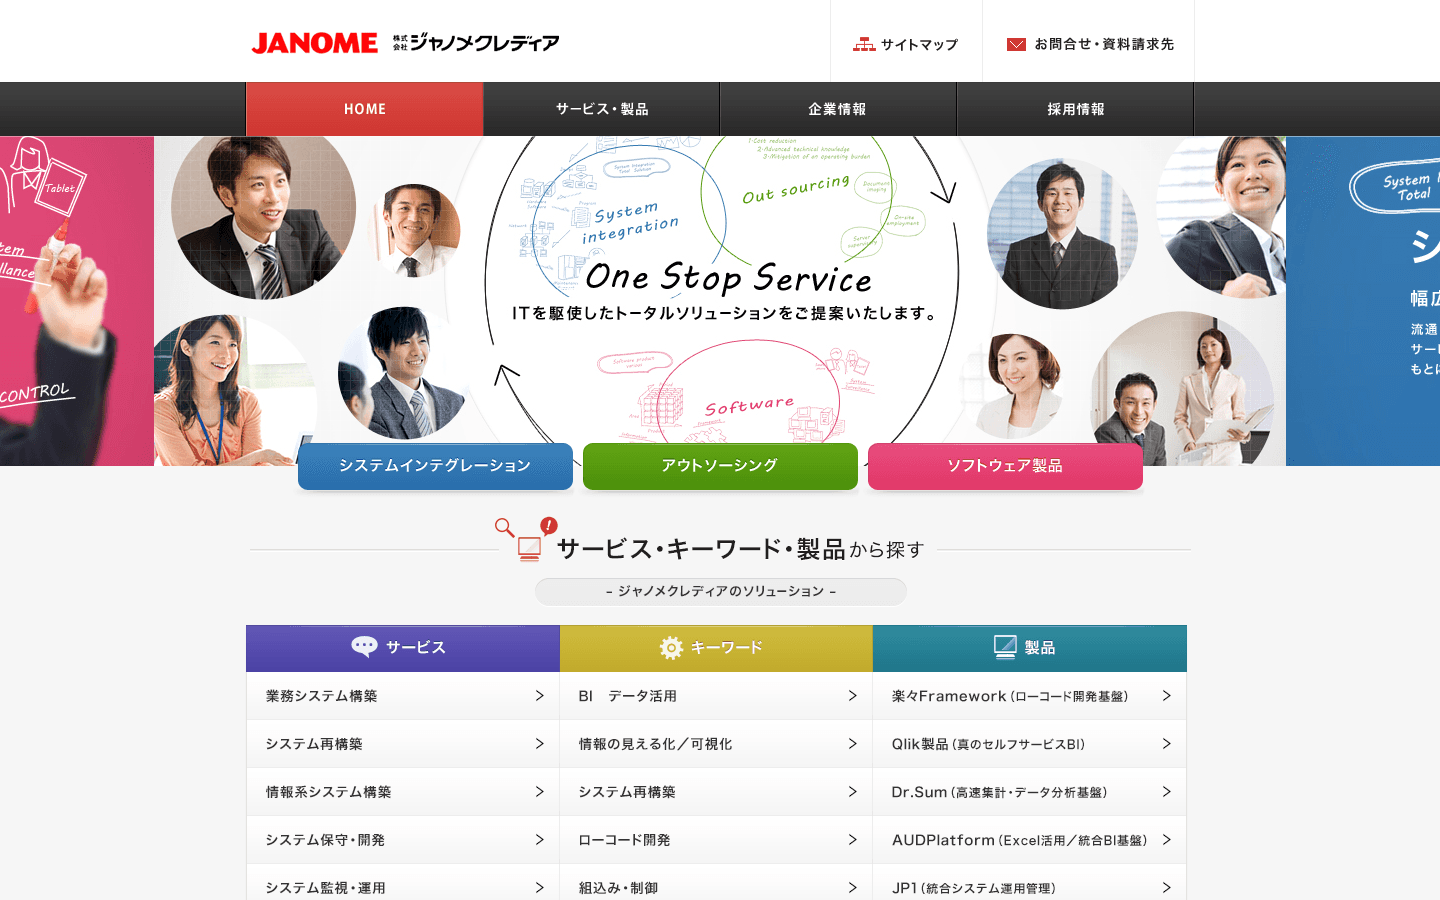Open 情報系システム構築 service link
Screen dimensions: 1440x900
pos(403,792)
